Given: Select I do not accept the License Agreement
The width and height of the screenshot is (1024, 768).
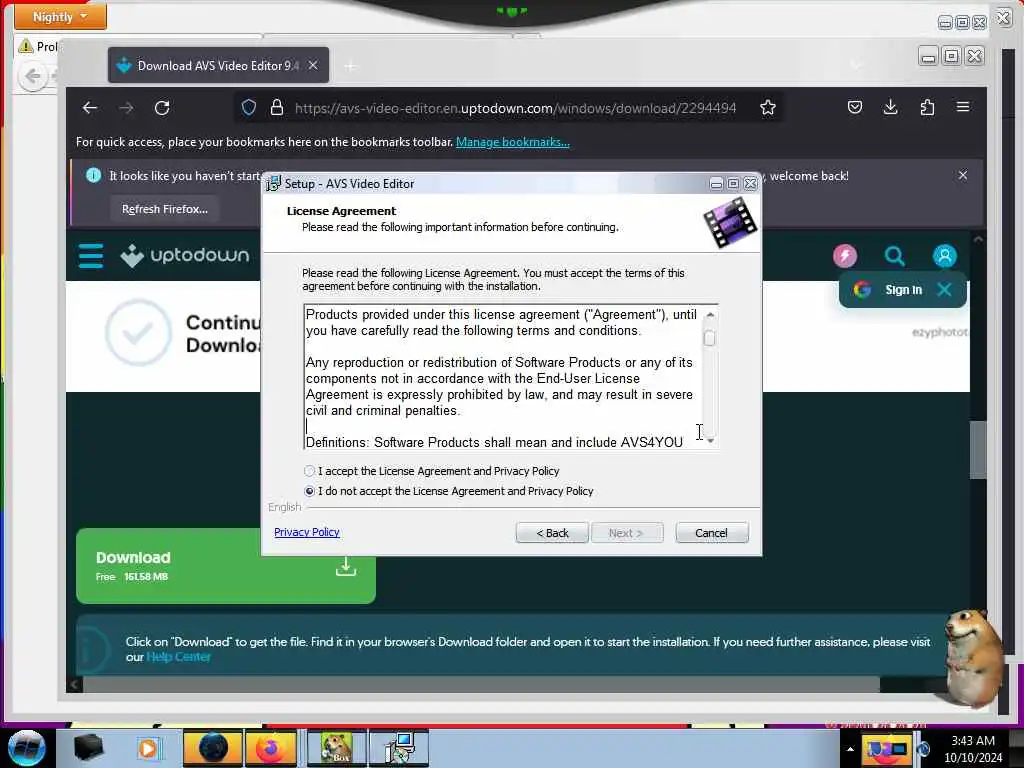Looking at the screenshot, I should click(x=310, y=491).
